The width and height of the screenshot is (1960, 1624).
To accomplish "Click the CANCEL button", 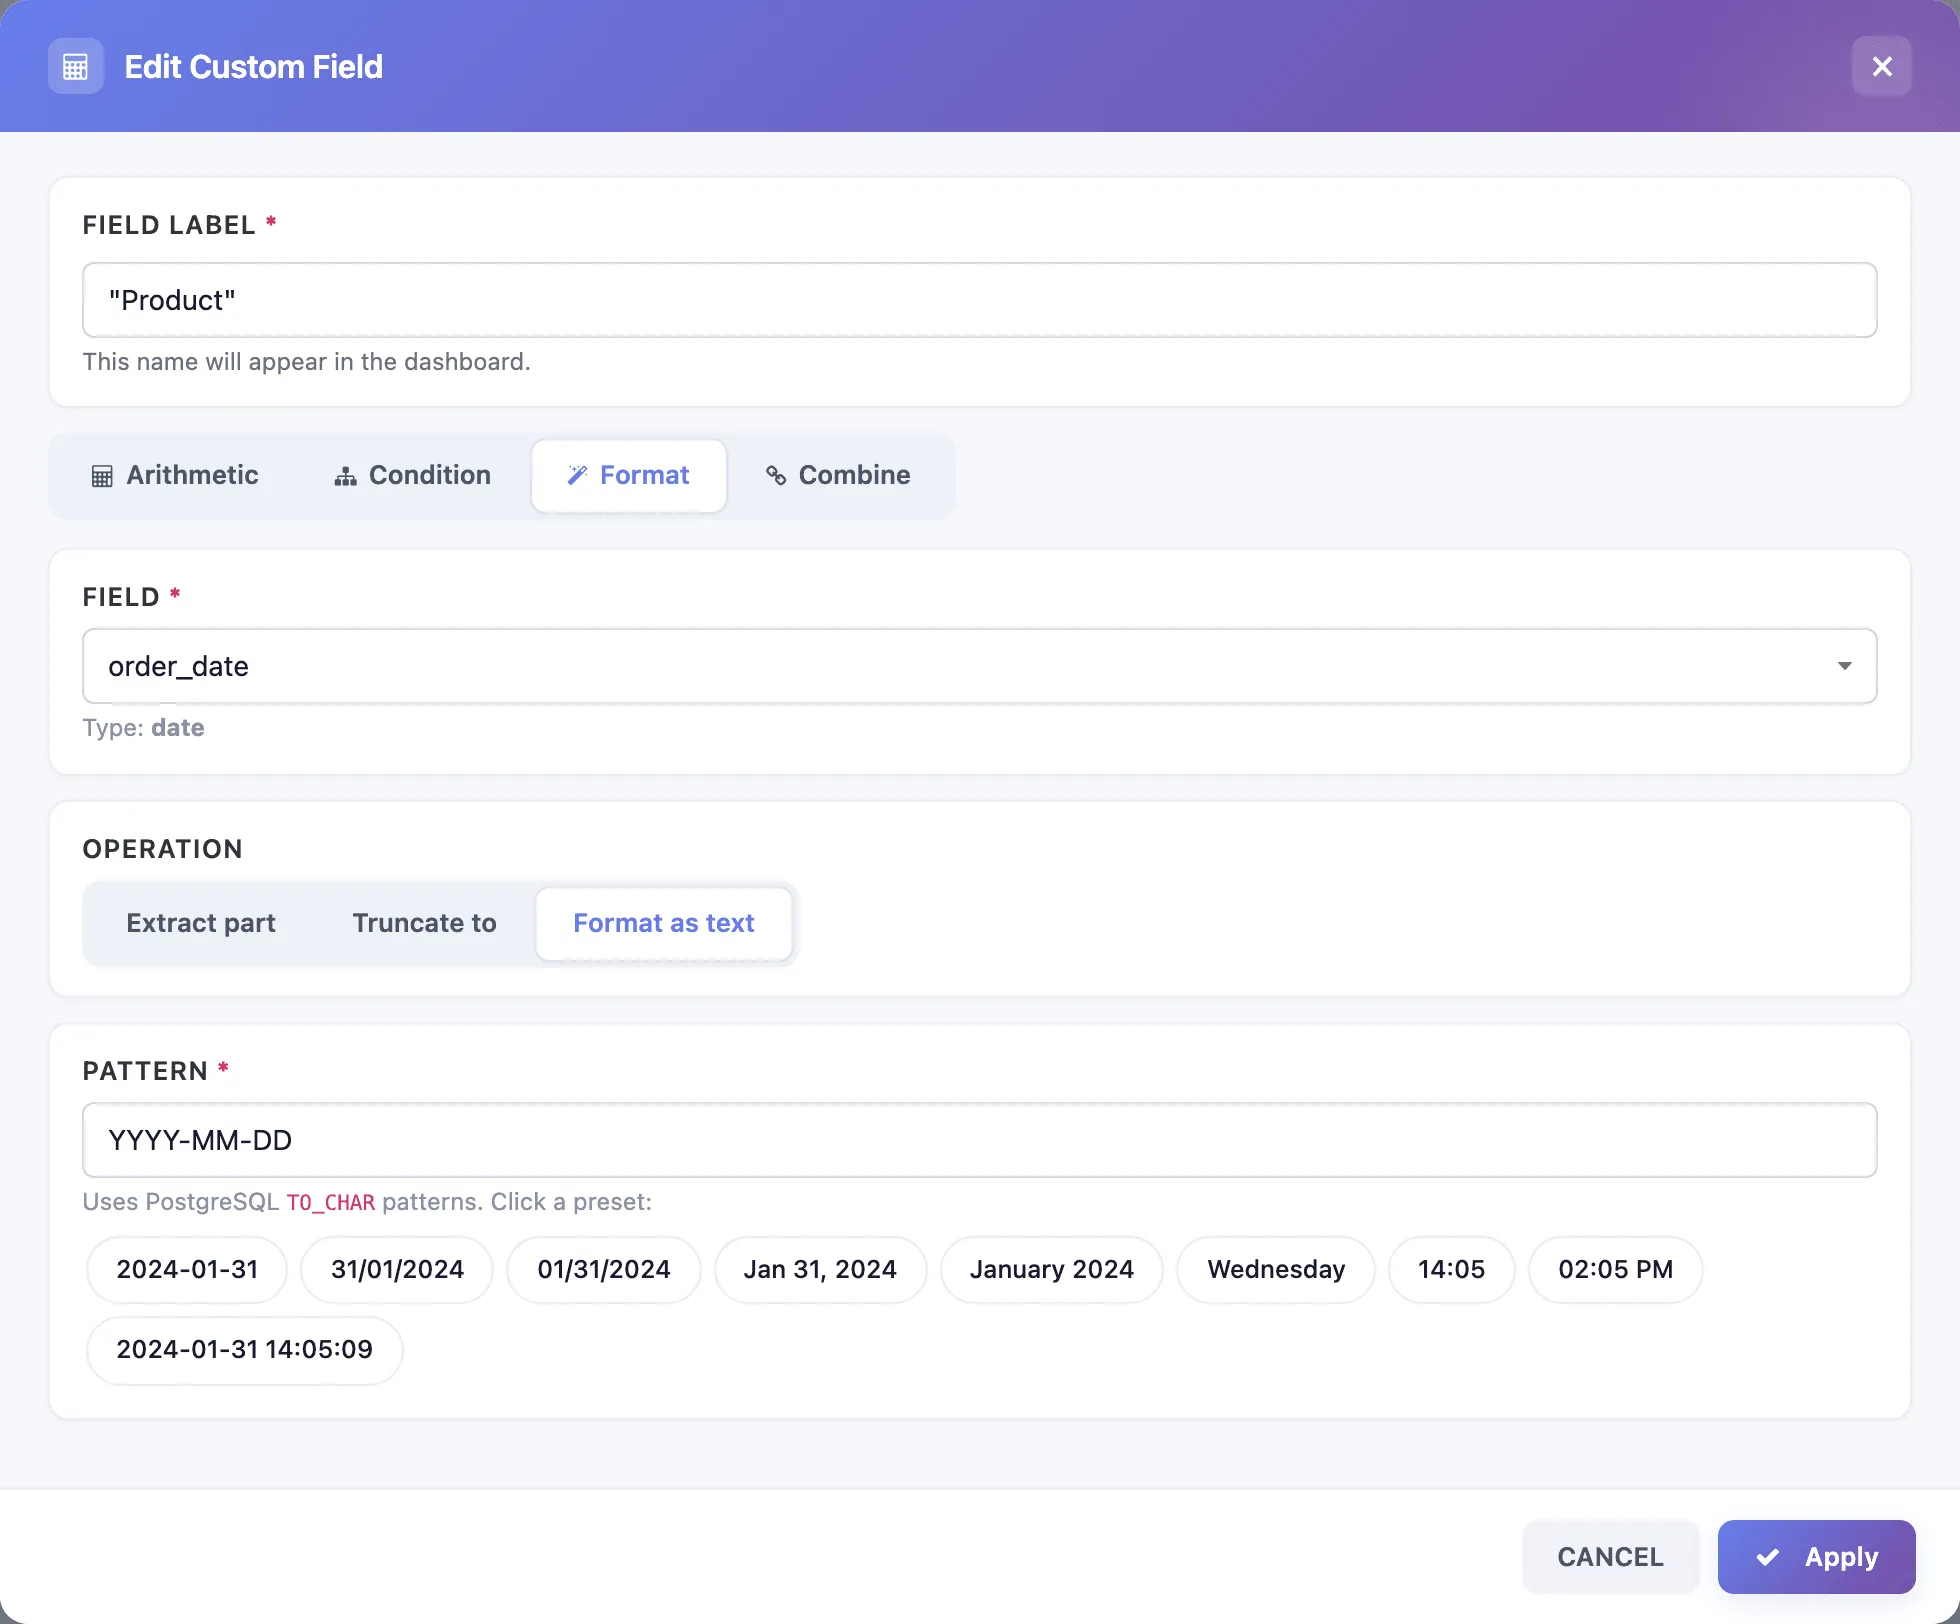I will [x=1611, y=1557].
